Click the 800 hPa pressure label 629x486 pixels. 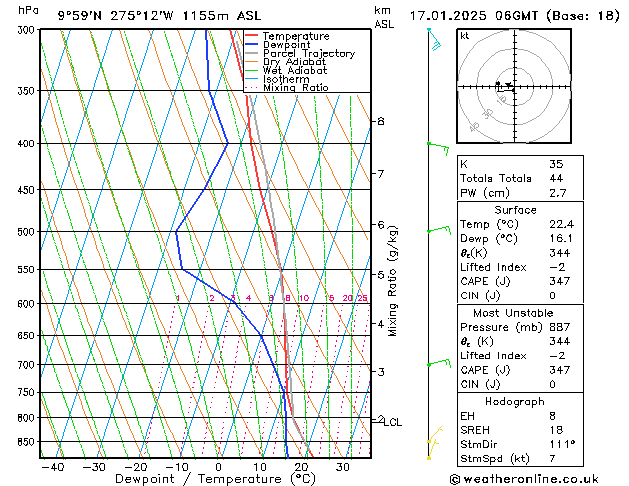[x=28, y=418]
